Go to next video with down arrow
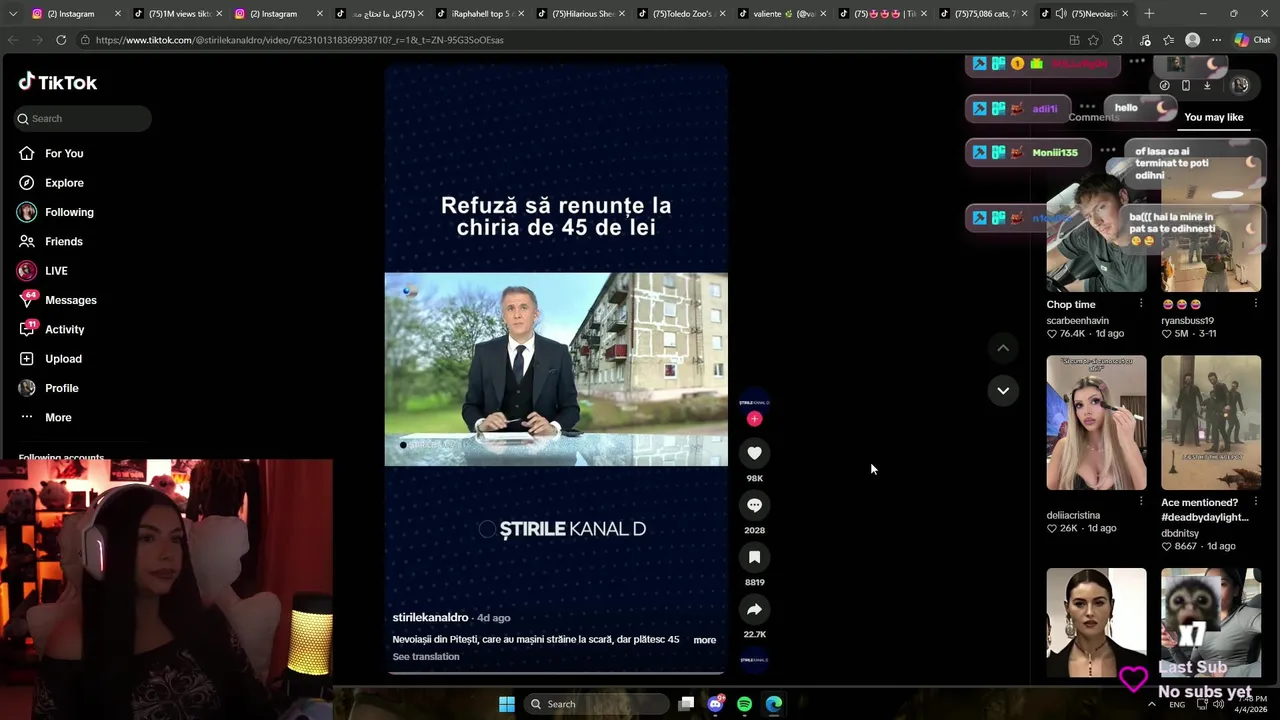 [1003, 390]
